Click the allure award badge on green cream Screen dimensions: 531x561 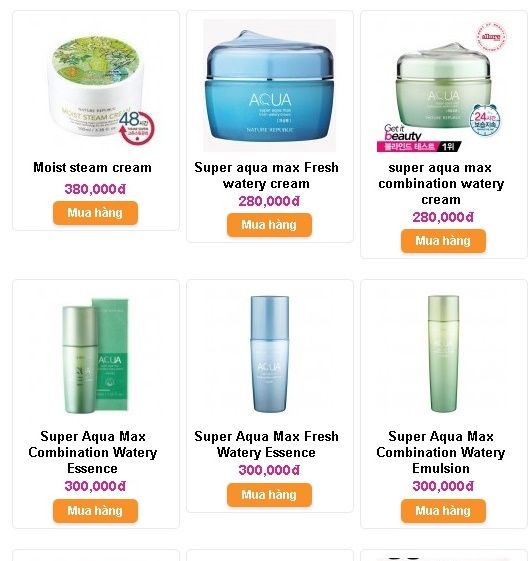pos(492,36)
